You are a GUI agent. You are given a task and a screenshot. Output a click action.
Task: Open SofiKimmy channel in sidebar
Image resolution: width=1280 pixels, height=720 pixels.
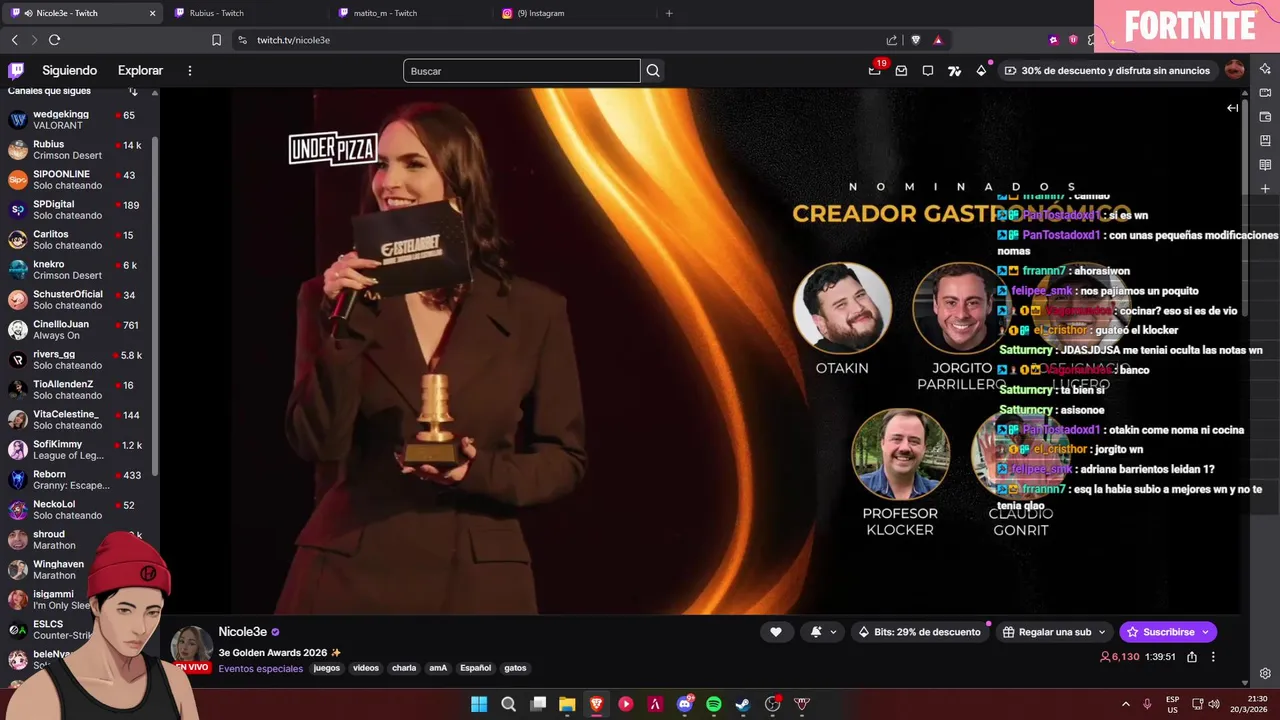tap(77, 450)
